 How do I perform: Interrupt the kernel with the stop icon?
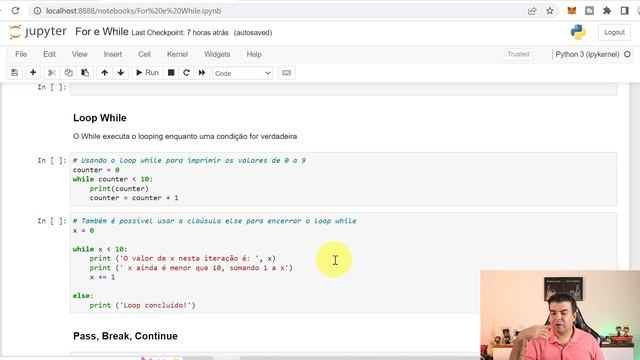(171, 73)
